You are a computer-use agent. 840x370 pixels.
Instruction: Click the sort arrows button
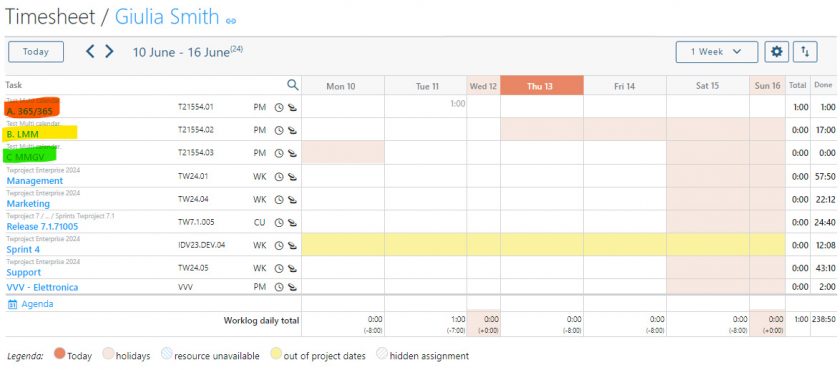point(805,52)
